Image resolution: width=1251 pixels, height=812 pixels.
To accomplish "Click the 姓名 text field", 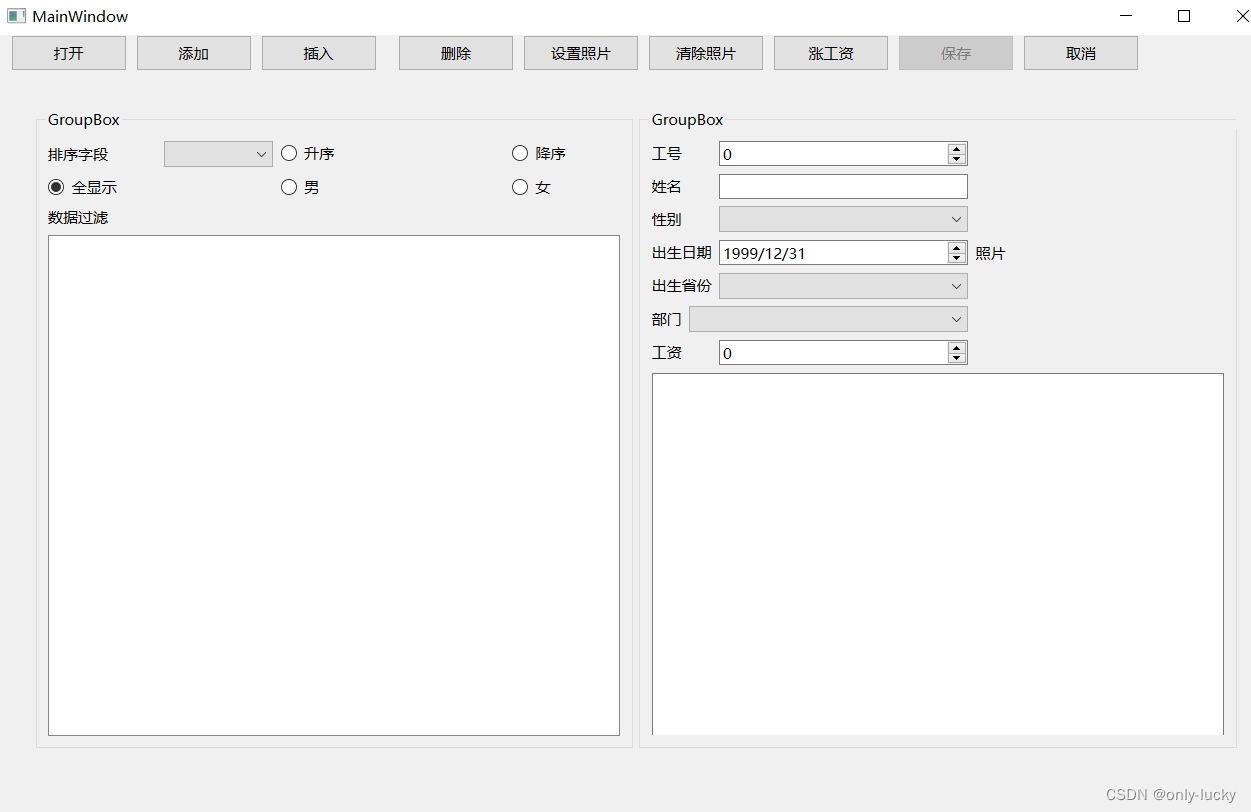I will point(843,187).
